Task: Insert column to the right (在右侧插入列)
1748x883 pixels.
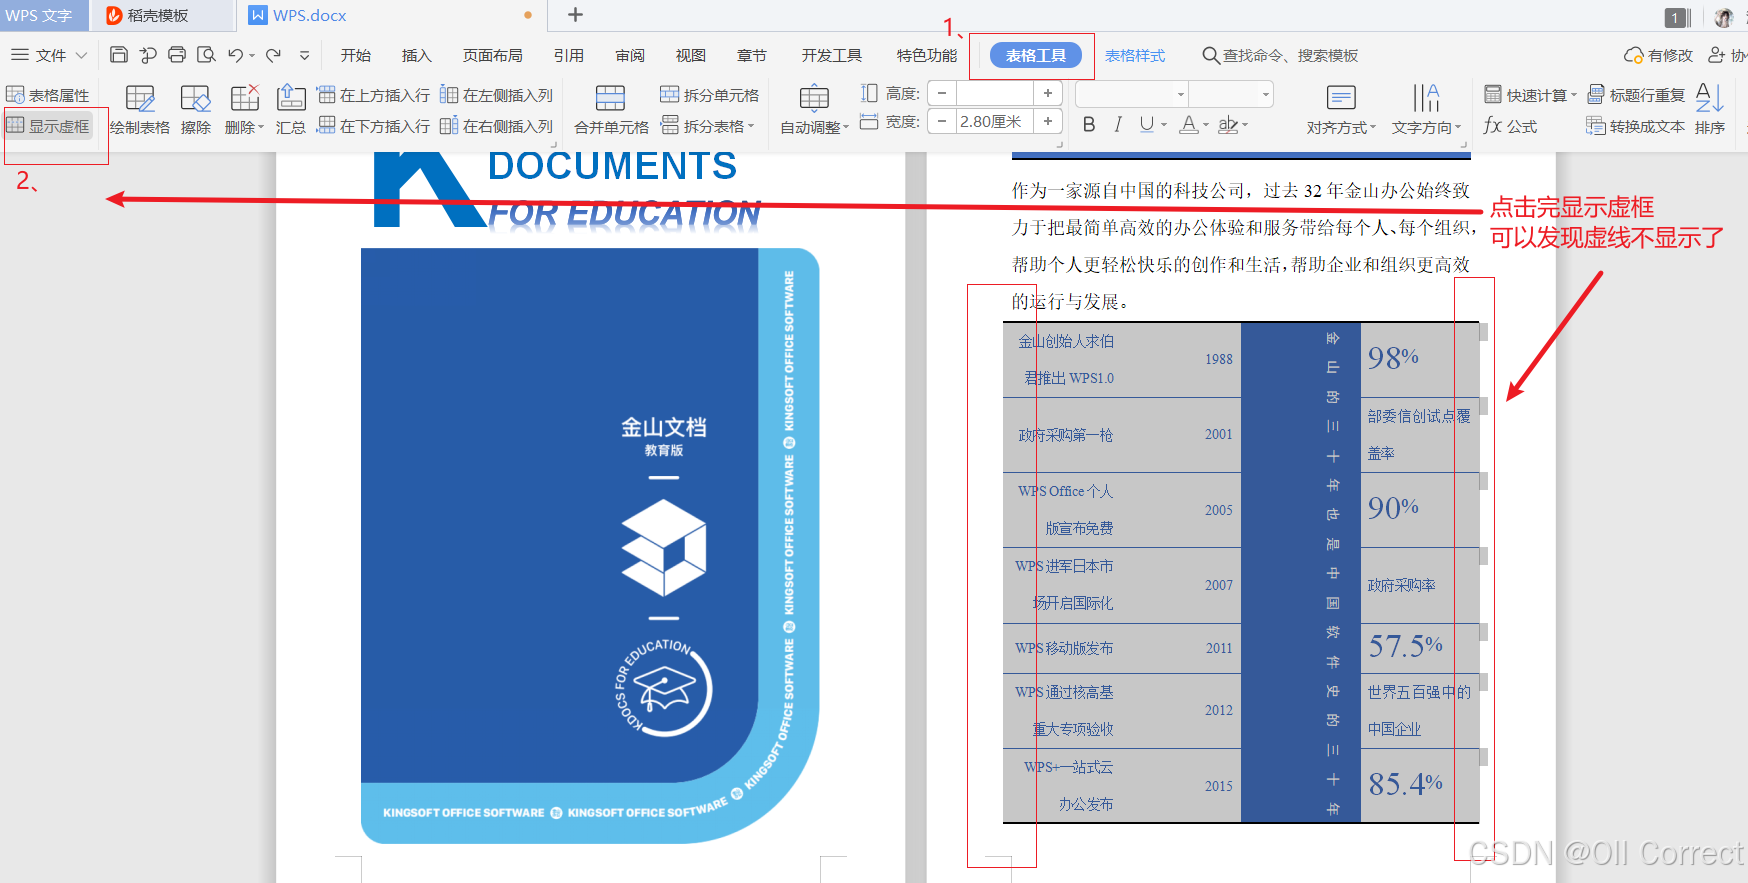Action: [497, 126]
